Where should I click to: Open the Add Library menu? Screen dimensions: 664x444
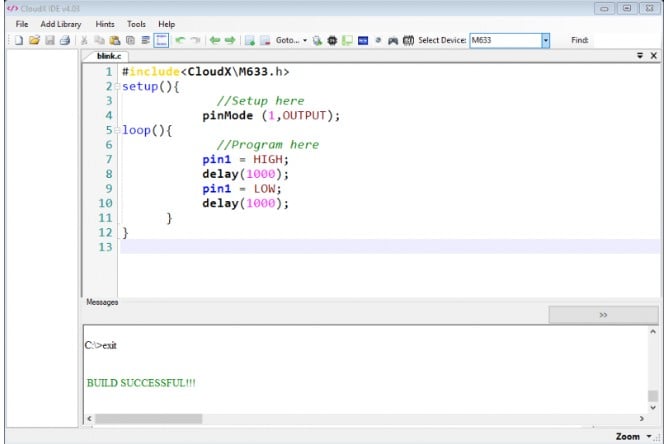coord(61,23)
